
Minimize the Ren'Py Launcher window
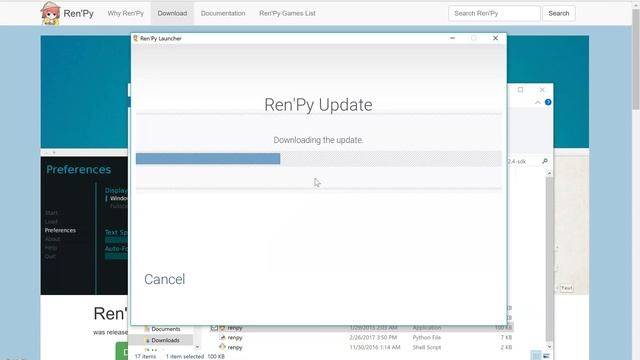click(452, 38)
